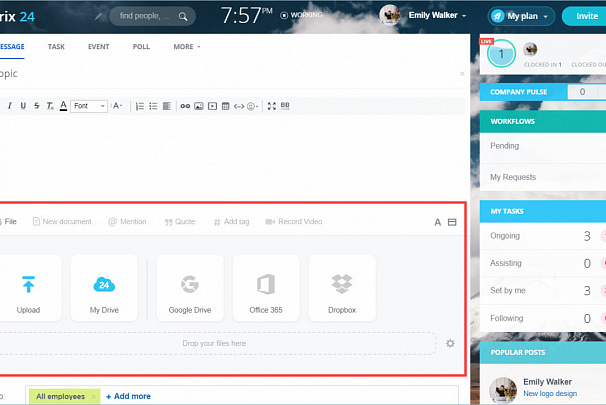
Task: Click the Add tag option
Action: [x=232, y=222]
